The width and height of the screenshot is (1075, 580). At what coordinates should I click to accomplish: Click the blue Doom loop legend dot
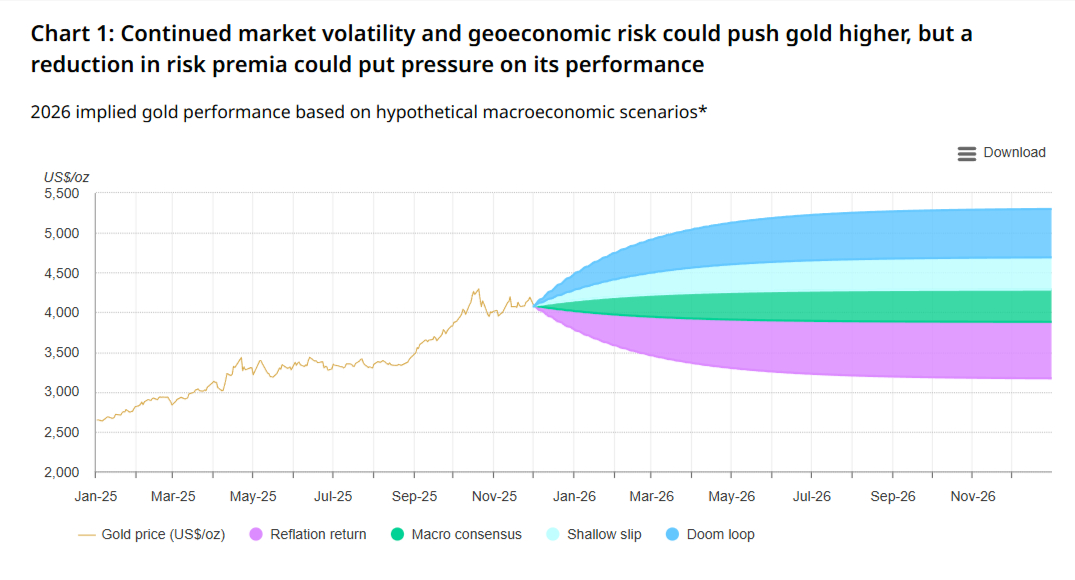coord(672,534)
